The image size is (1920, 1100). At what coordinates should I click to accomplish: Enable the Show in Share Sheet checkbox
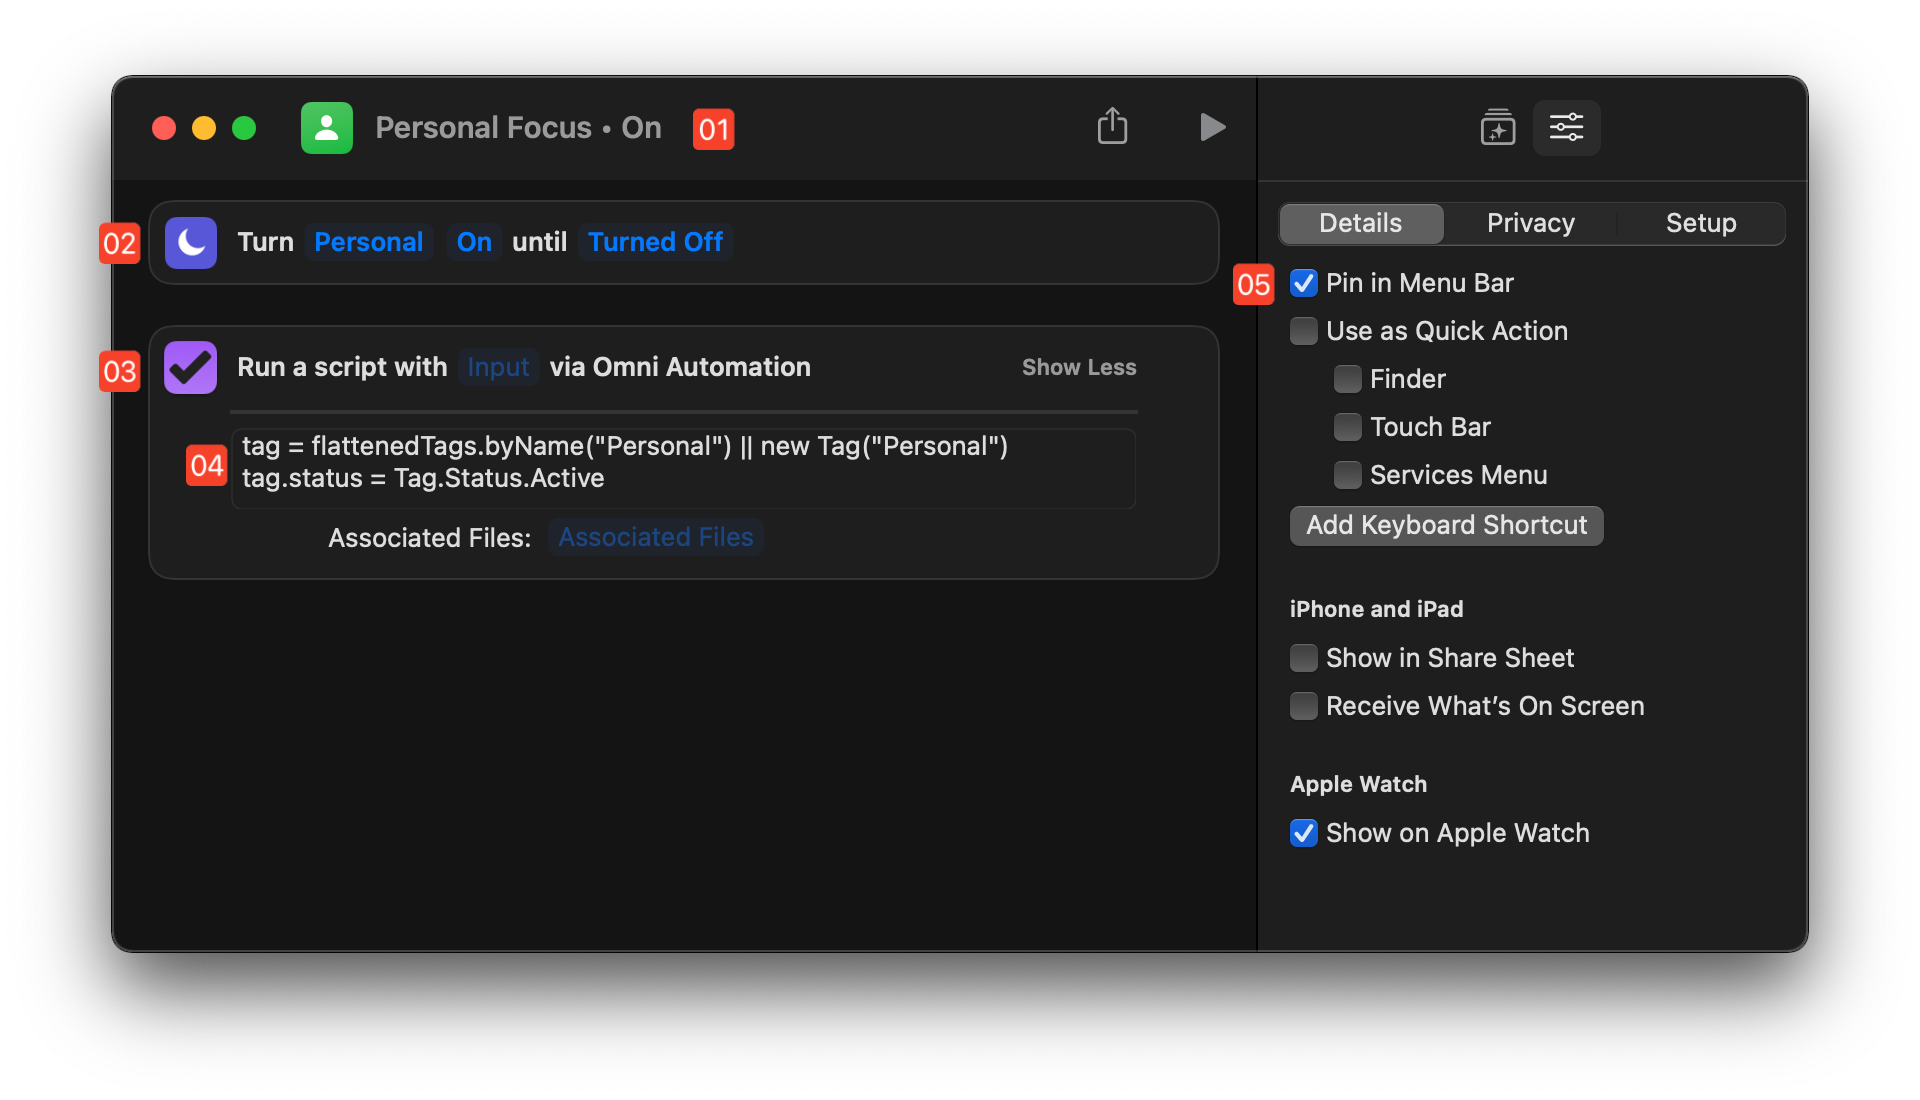click(x=1302, y=657)
